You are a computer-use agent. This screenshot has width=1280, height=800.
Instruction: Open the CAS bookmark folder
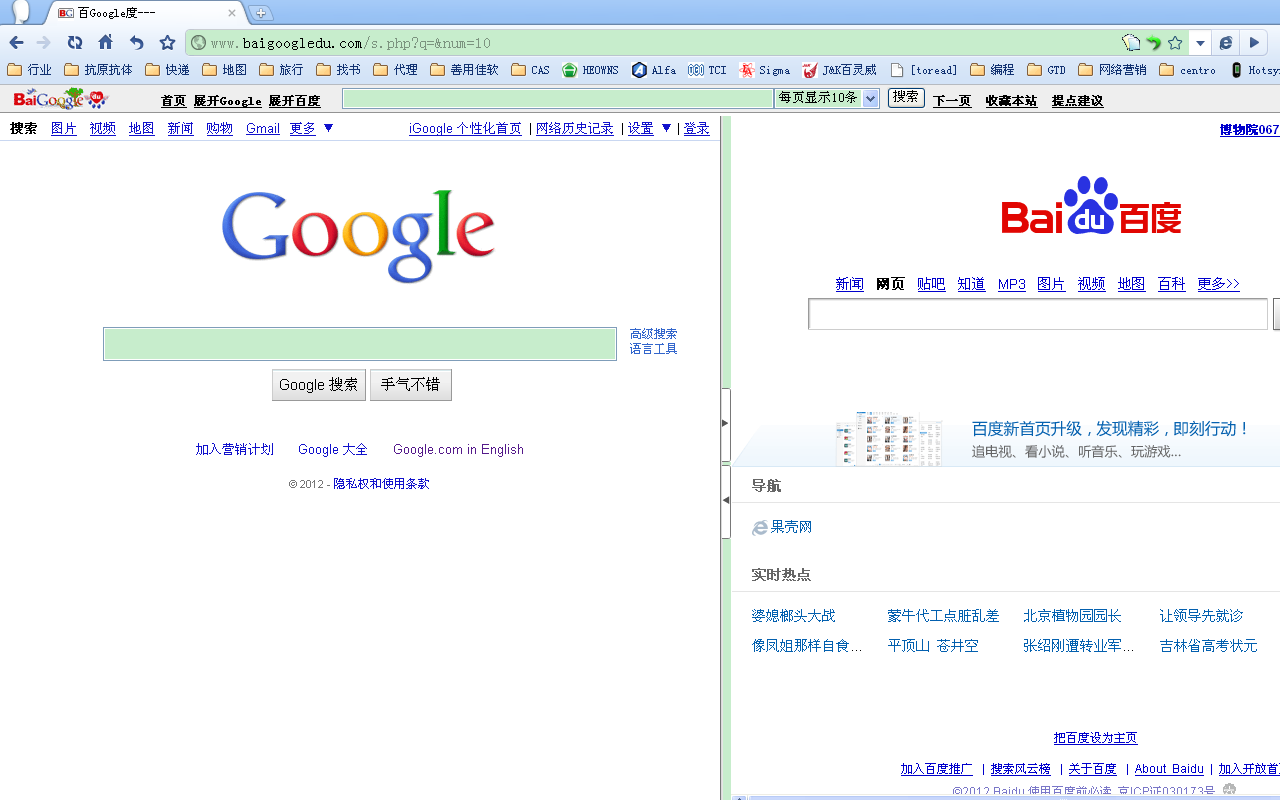(x=530, y=70)
